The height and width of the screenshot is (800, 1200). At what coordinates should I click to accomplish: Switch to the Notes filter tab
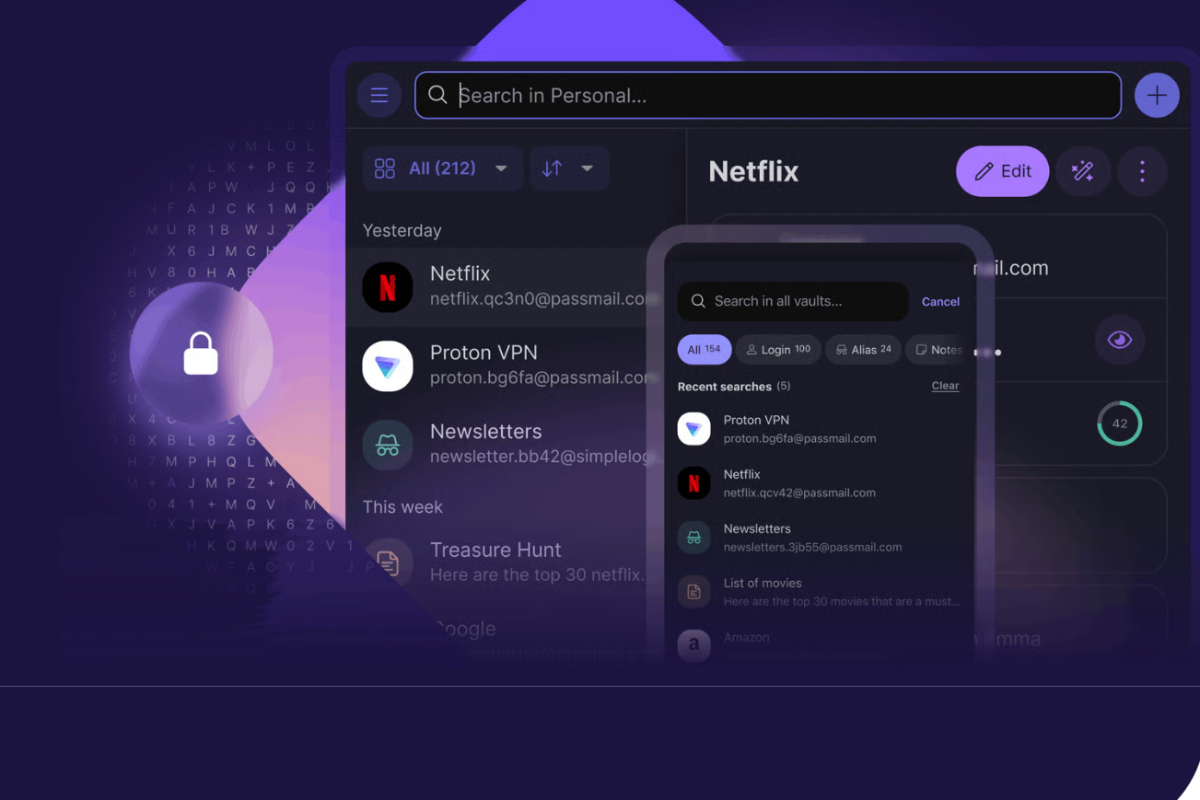tap(936, 349)
